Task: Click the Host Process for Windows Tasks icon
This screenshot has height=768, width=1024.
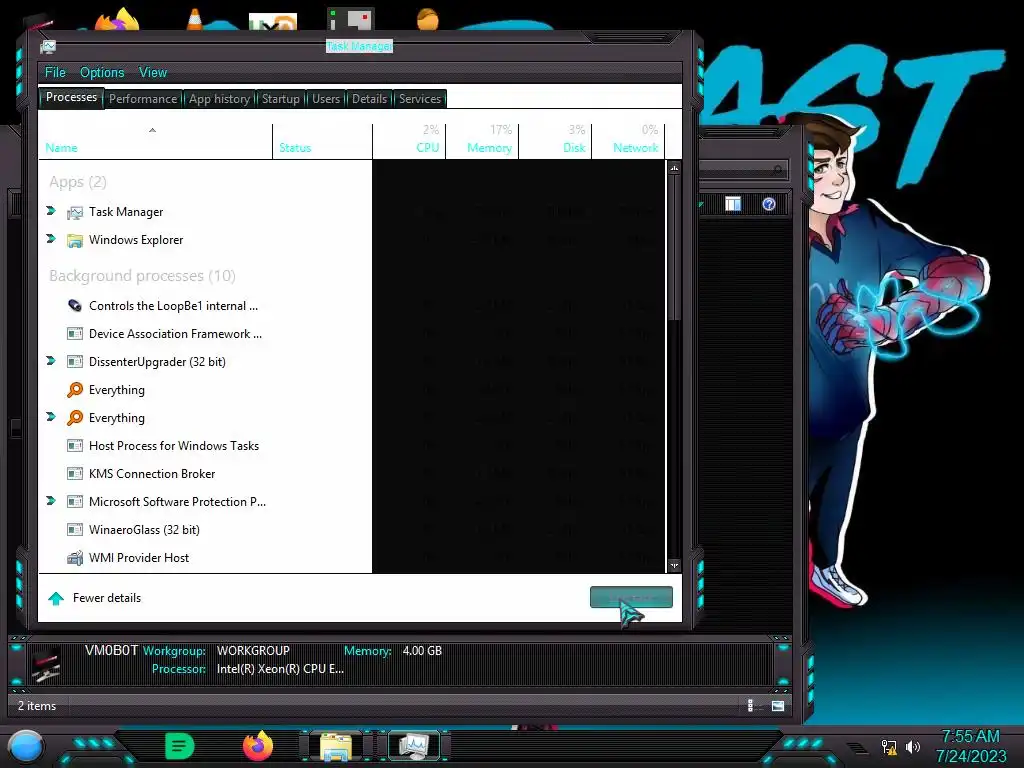Action: (75, 446)
